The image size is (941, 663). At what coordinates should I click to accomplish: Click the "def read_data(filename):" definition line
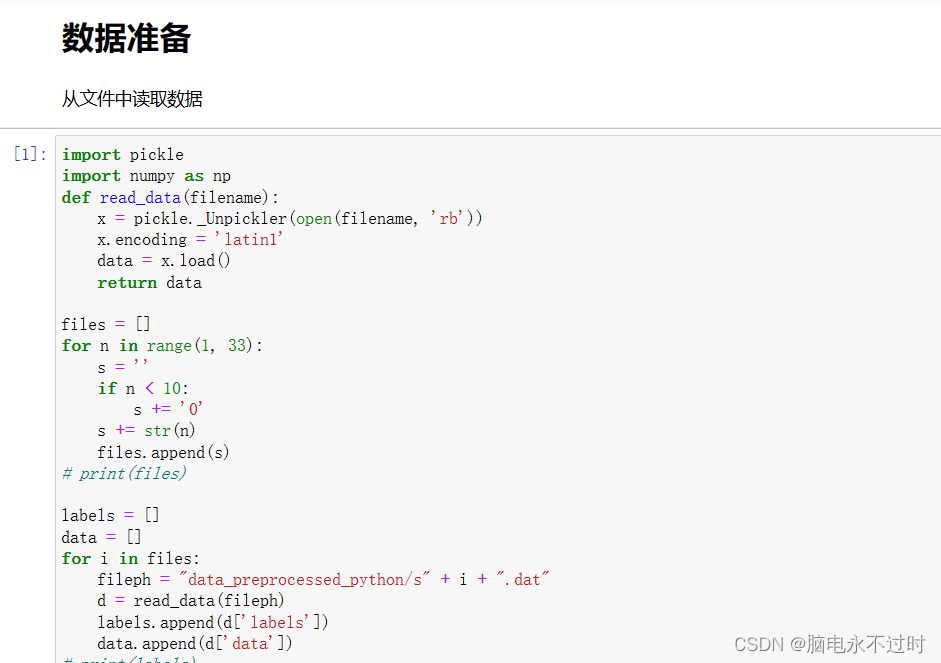(x=170, y=197)
